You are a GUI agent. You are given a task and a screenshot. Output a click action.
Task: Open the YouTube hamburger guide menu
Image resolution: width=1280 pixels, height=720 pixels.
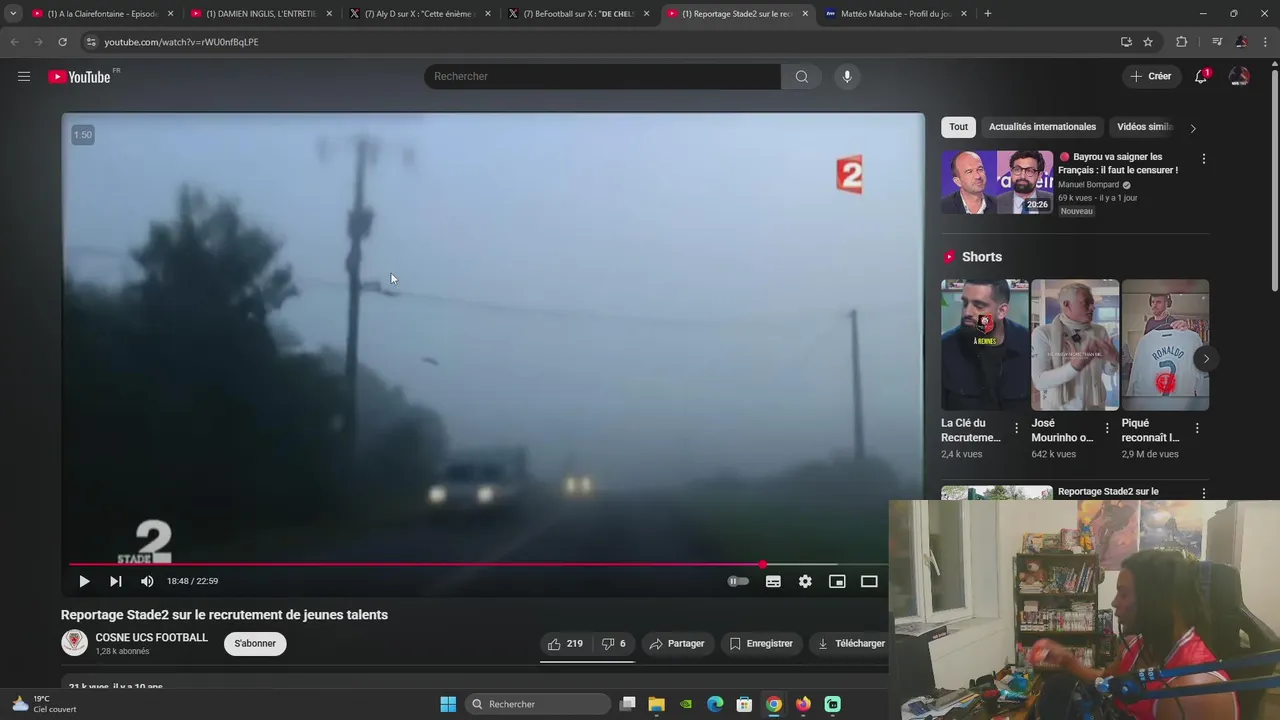24,76
